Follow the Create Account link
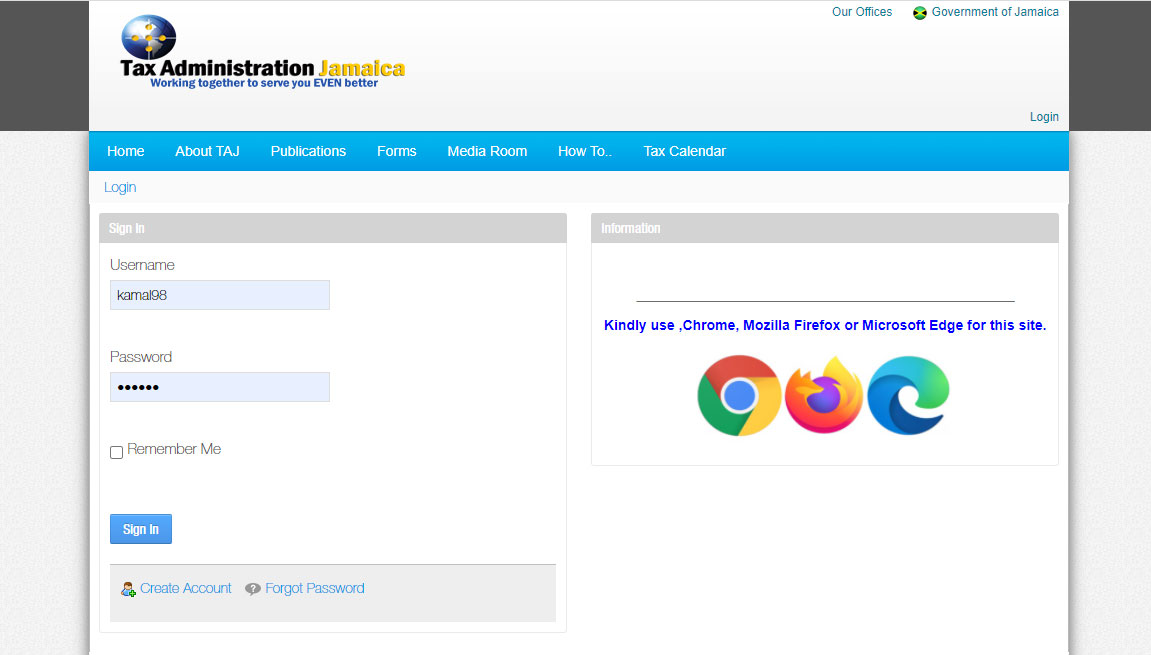The image size is (1151, 655). [186, 588]
